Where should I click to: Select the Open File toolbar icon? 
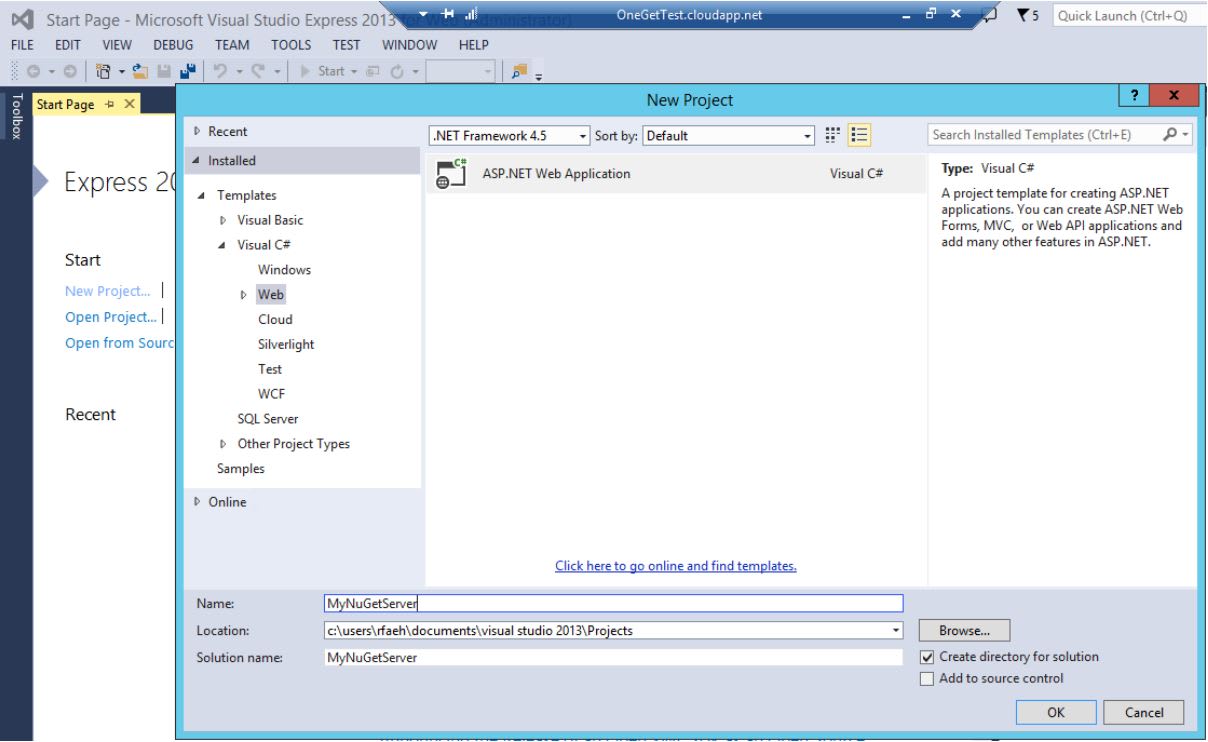click(x=139, y=73)
